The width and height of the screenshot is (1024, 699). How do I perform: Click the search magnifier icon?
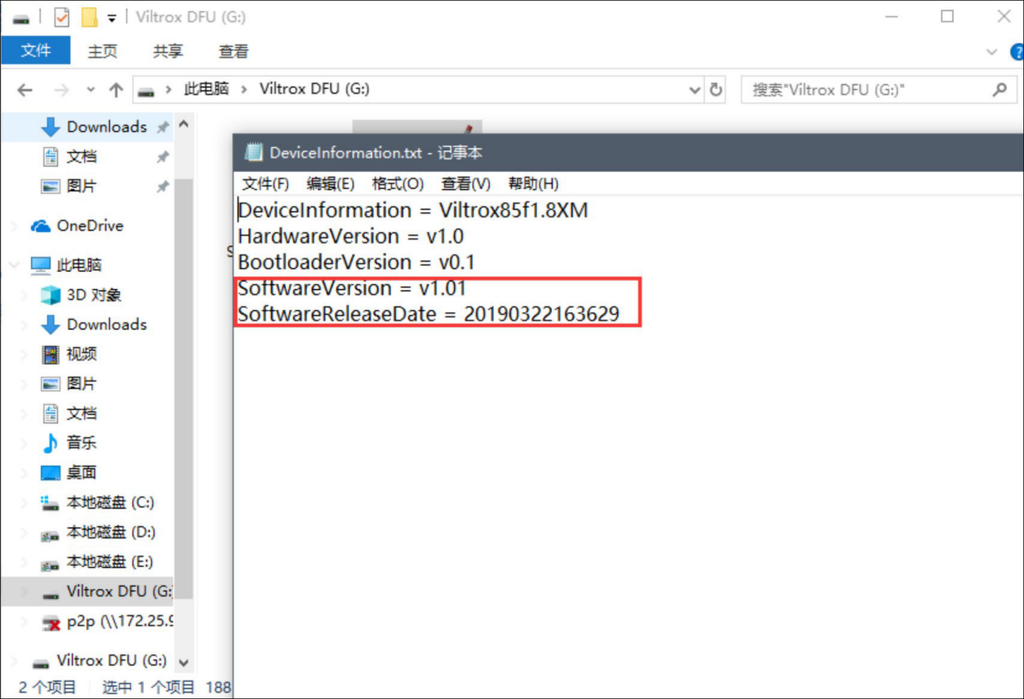point(998,90)
